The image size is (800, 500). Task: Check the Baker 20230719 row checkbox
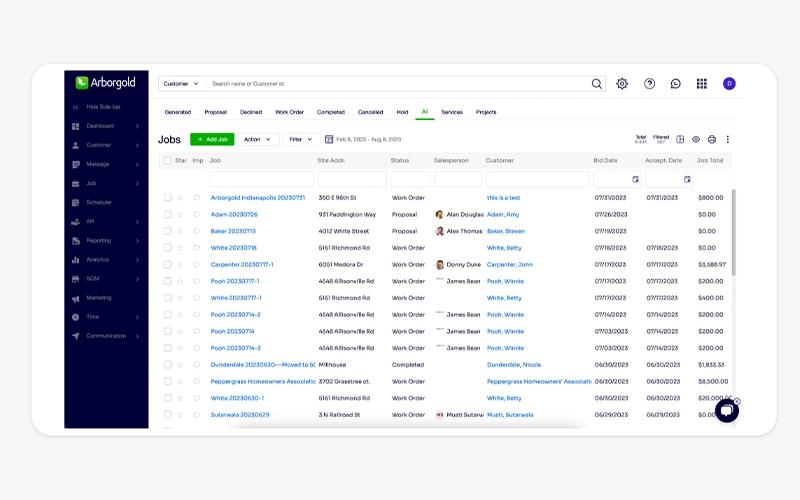point(167,231)
